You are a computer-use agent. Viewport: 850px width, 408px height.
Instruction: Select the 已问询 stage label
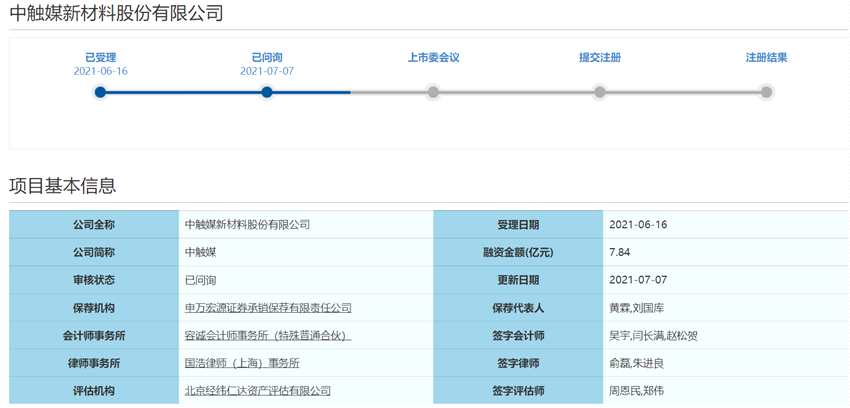tap(267, 58)
